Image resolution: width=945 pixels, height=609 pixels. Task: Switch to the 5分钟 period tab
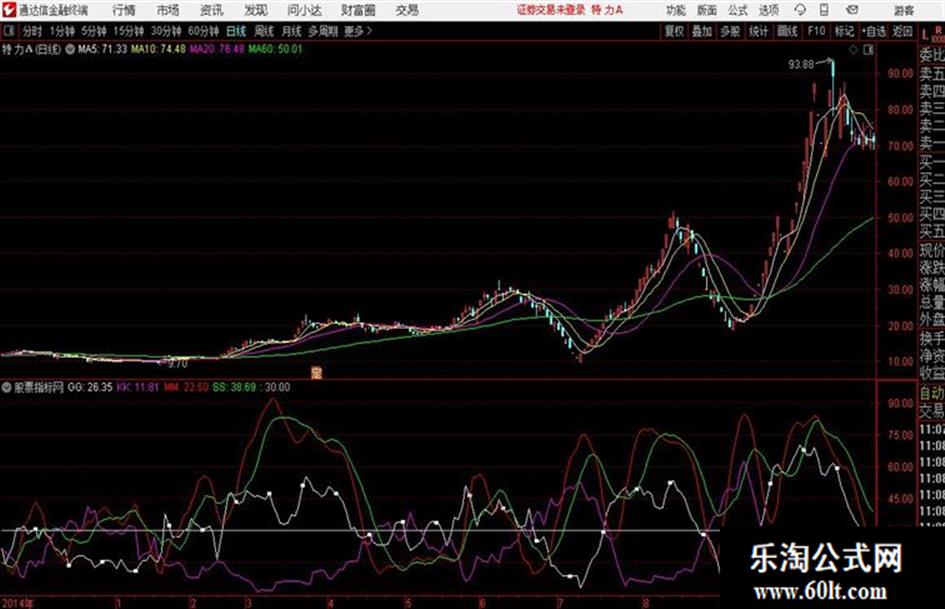click(94, 31)
